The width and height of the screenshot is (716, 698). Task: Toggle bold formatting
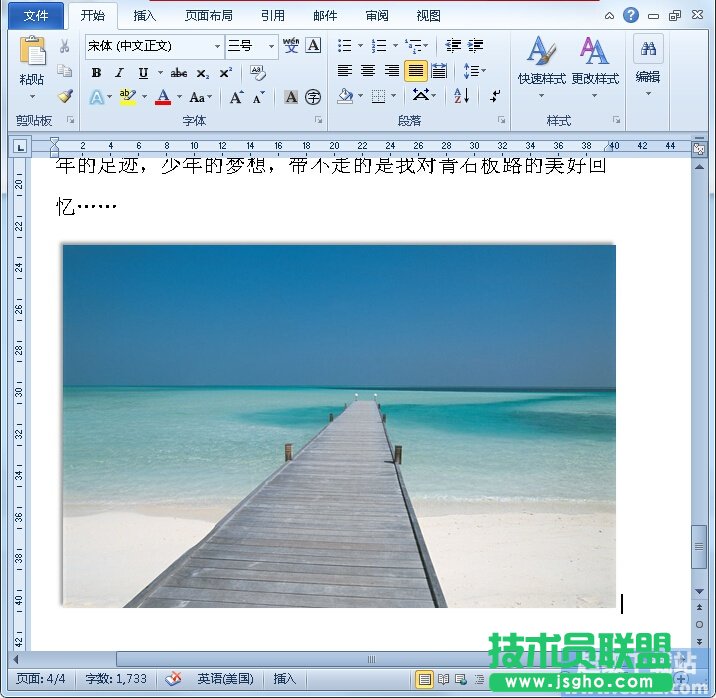[x=96, y=73]
